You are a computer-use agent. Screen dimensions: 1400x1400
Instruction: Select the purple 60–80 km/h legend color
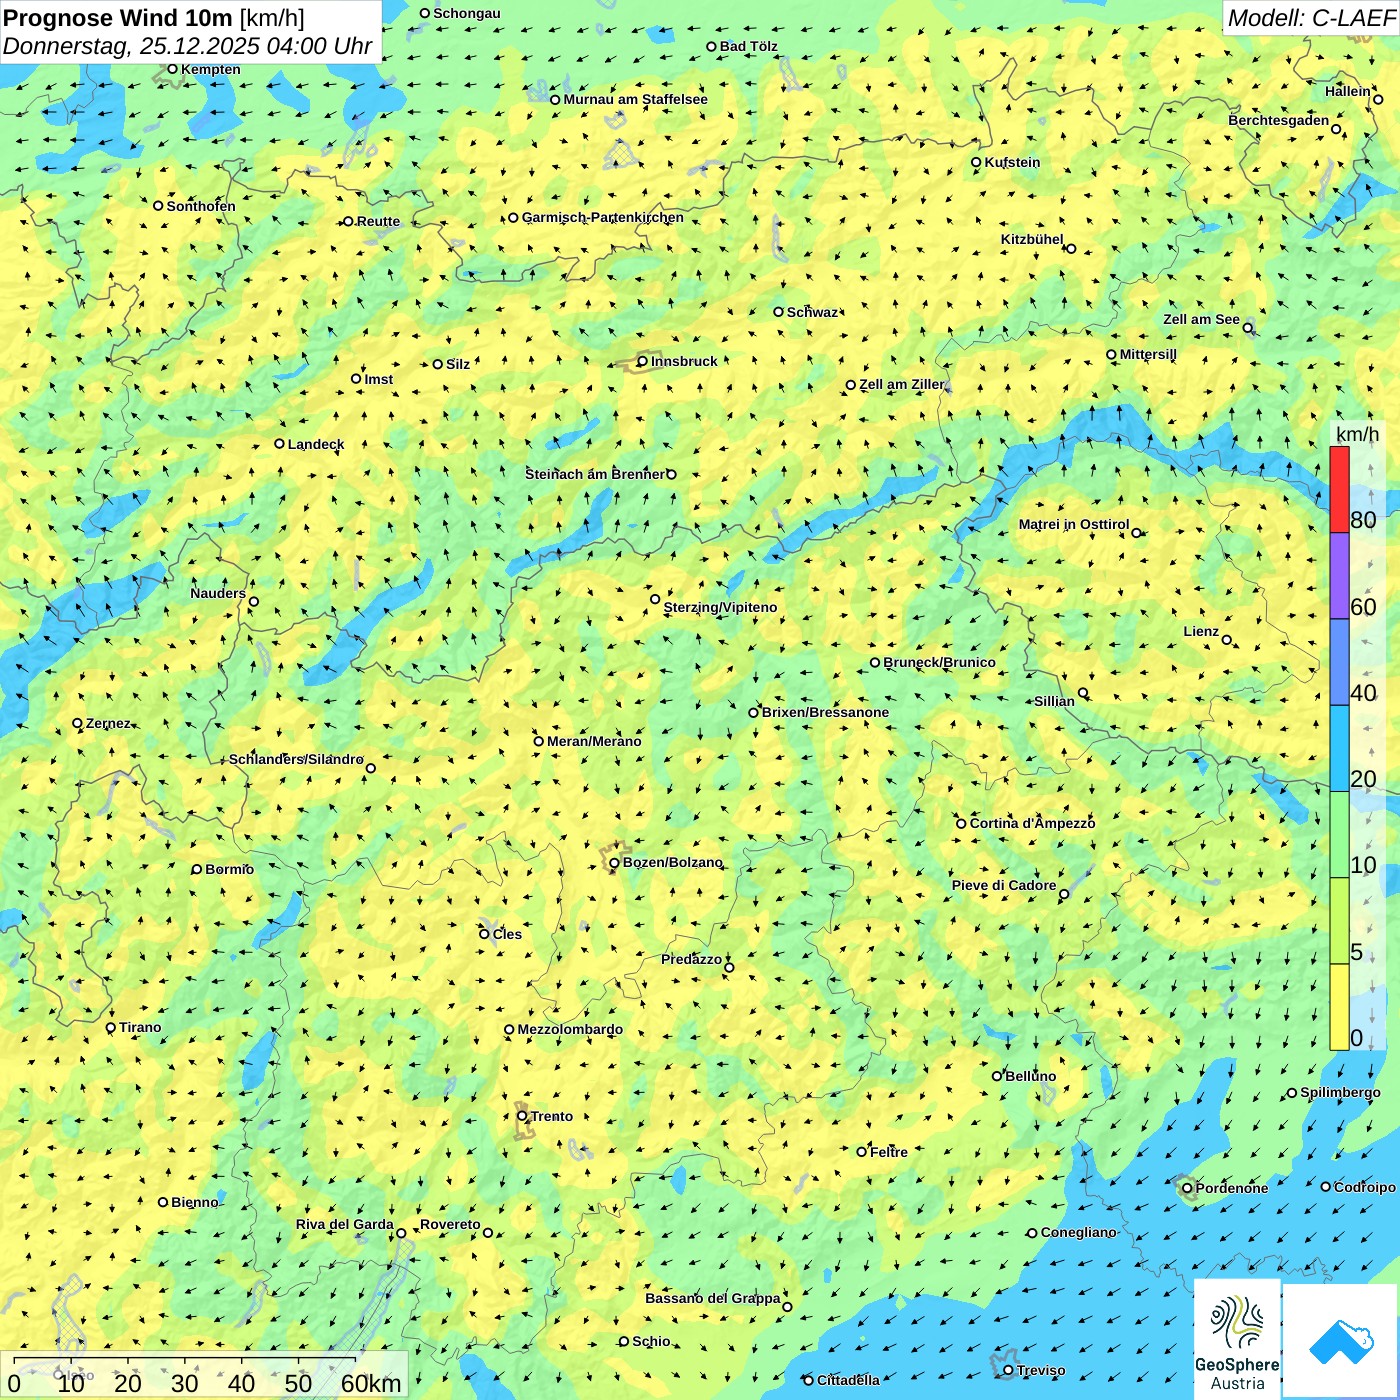click(1339, 576)
